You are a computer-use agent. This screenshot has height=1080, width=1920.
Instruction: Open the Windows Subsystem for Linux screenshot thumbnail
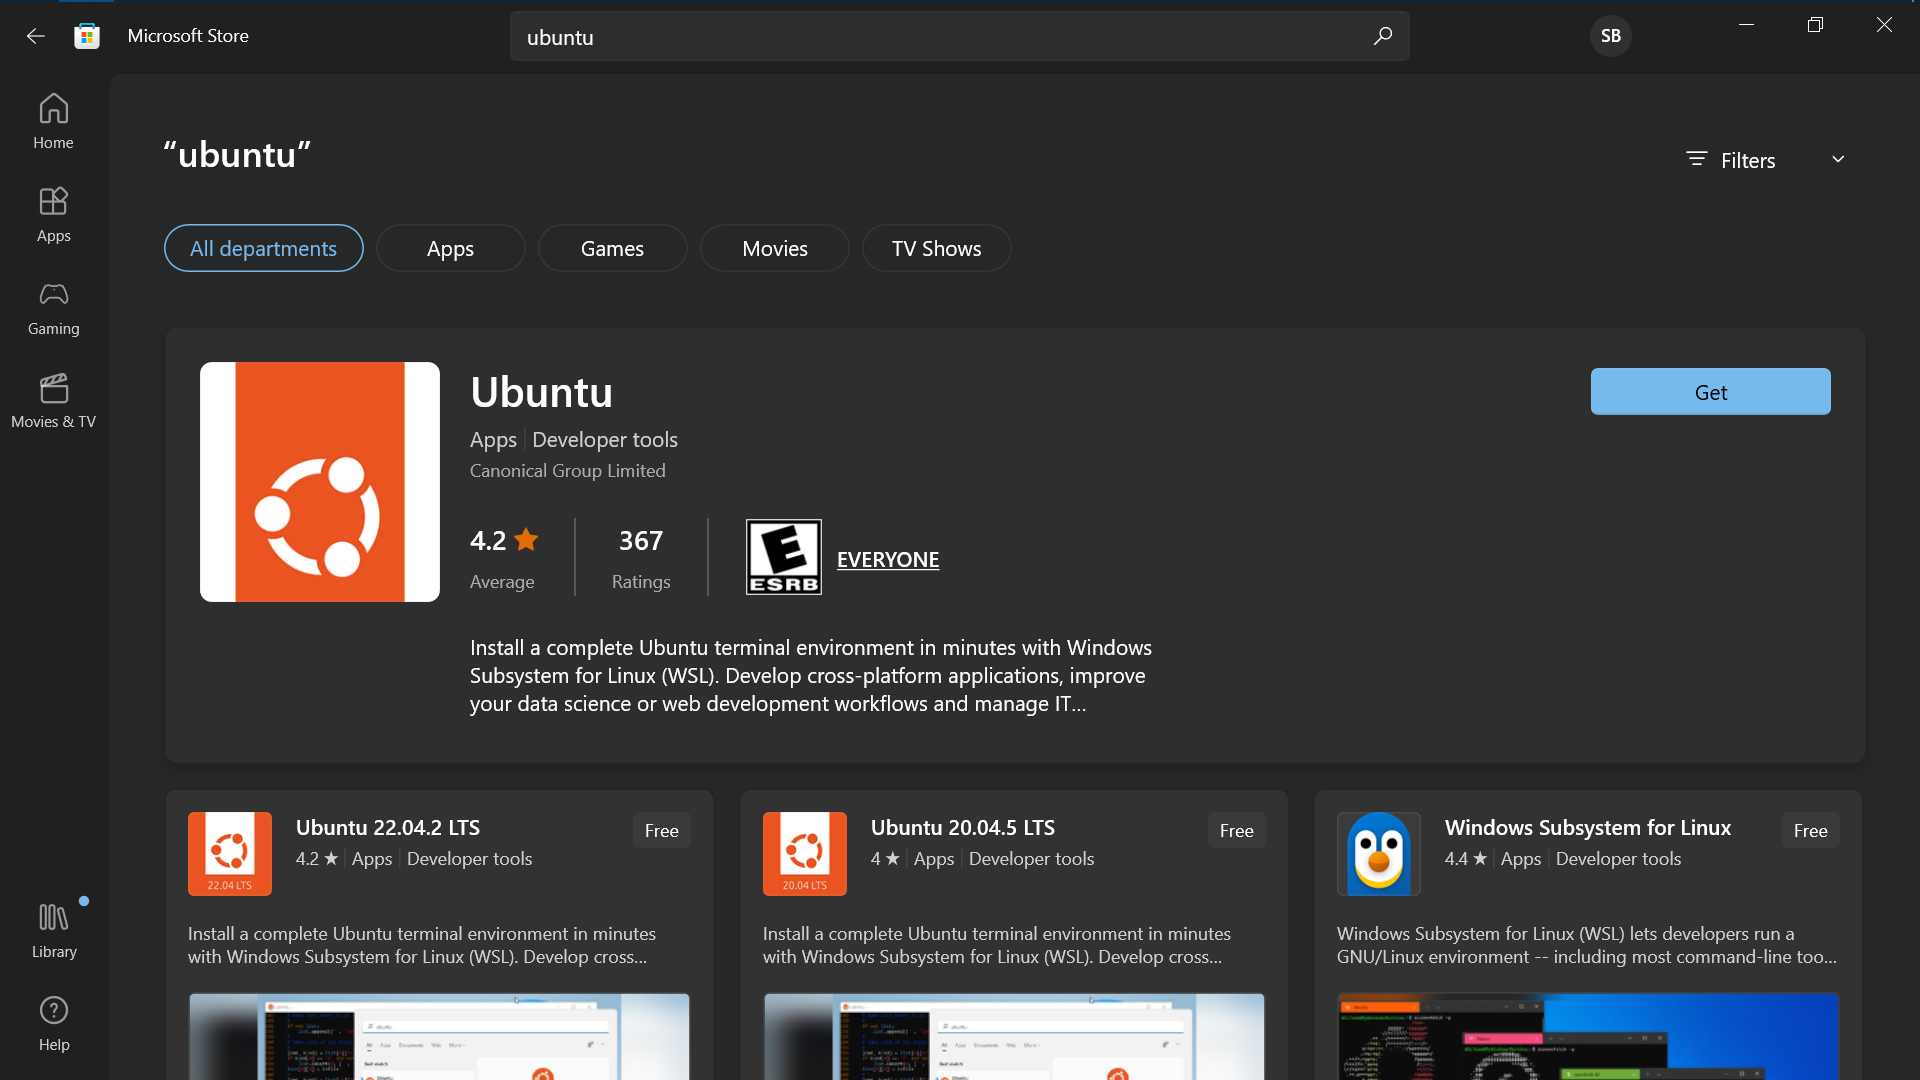[1587, 1036]
